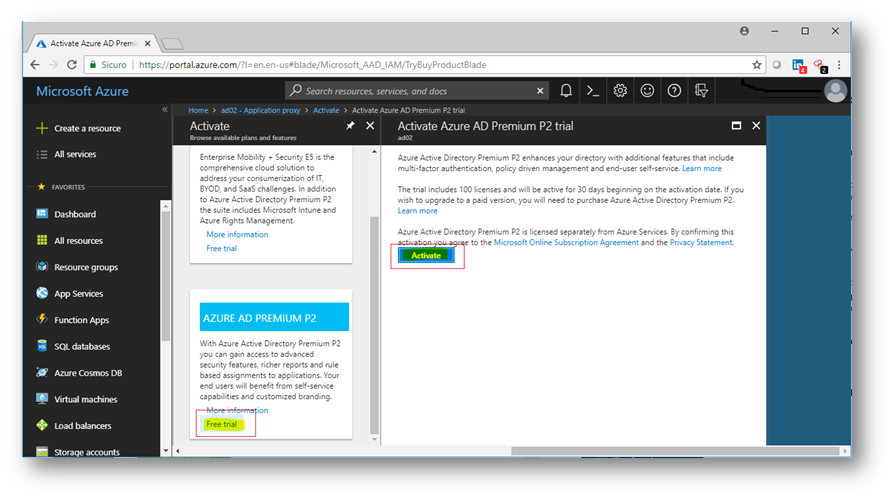Open the notifications bell icon
Image resolution: width=894 pixels, height=500 pixels.
[x=566, y=91]
